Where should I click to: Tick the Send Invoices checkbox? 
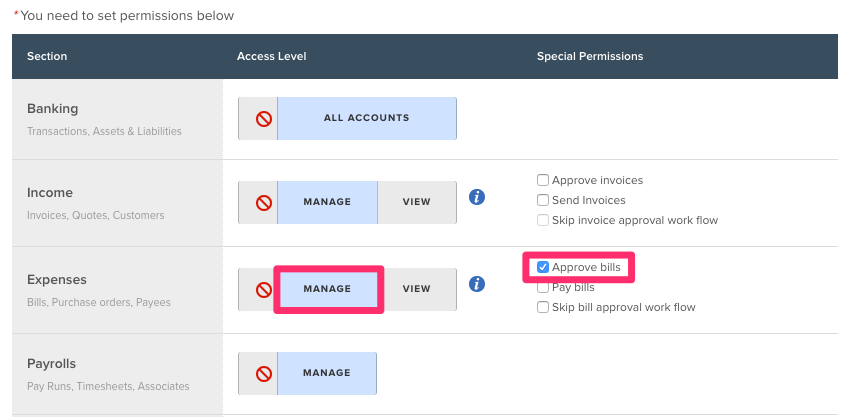pos(542,200)
